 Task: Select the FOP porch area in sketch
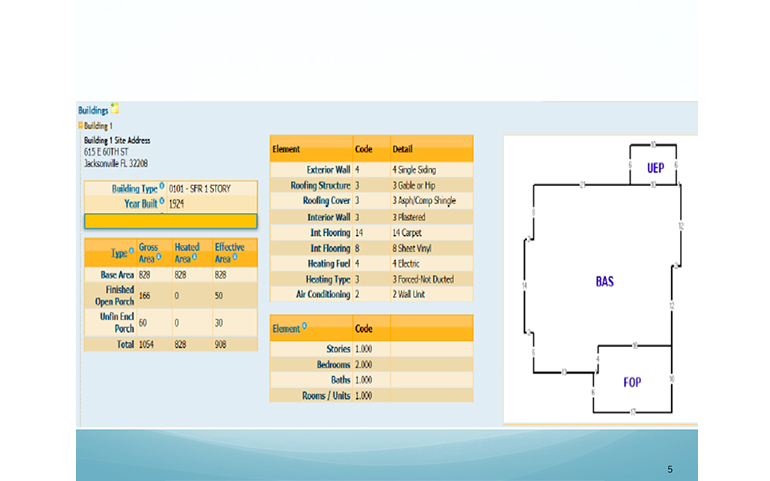[632, 382]
